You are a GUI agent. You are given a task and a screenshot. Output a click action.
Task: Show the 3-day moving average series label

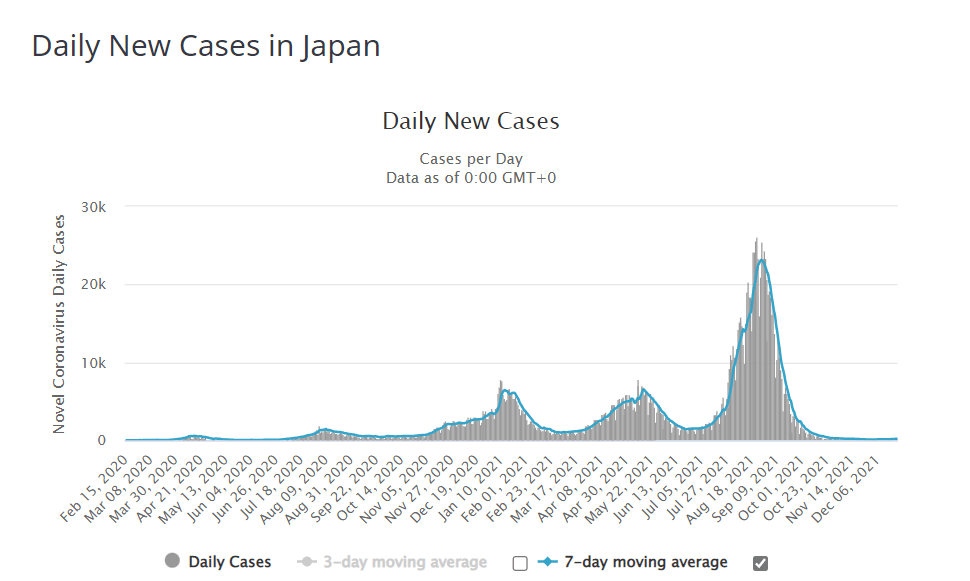click(404, 562)
